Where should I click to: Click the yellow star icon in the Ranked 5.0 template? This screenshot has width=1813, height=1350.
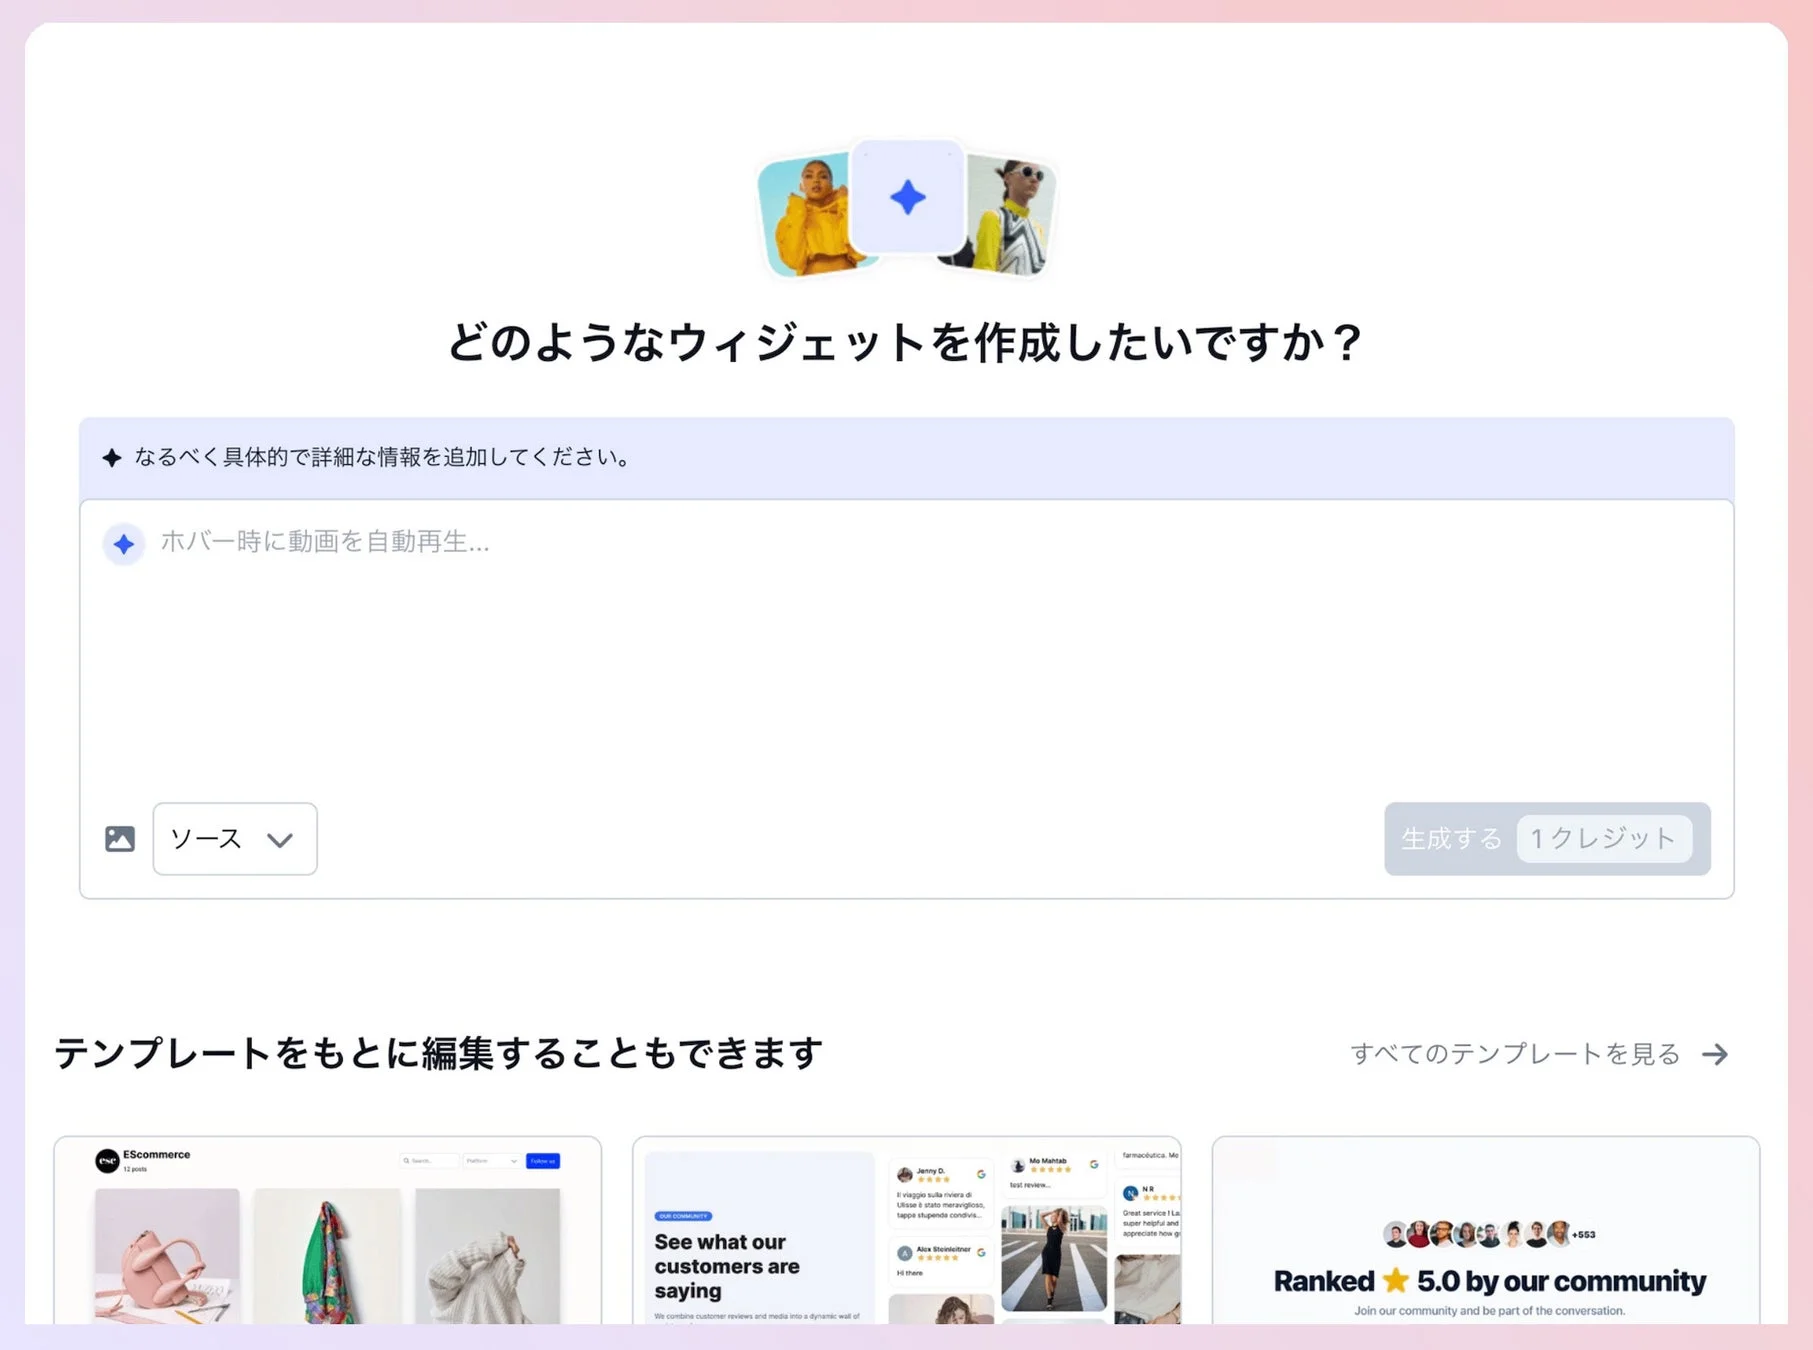(1396, 1281)
